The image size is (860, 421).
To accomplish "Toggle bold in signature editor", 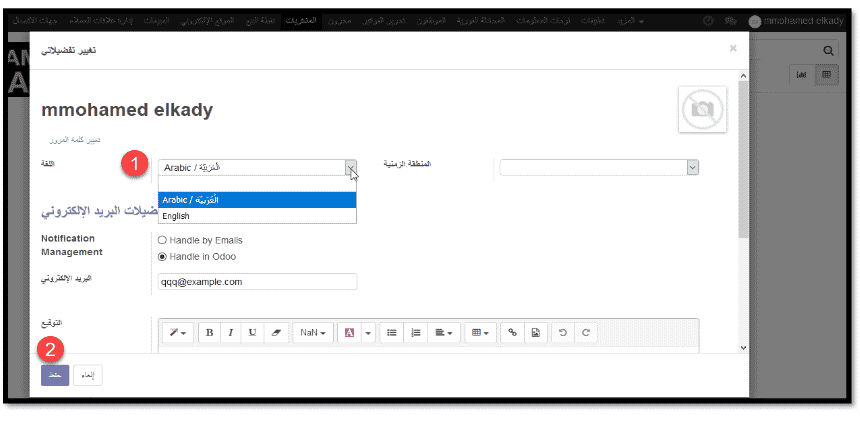I will click(x=209, y=333).
